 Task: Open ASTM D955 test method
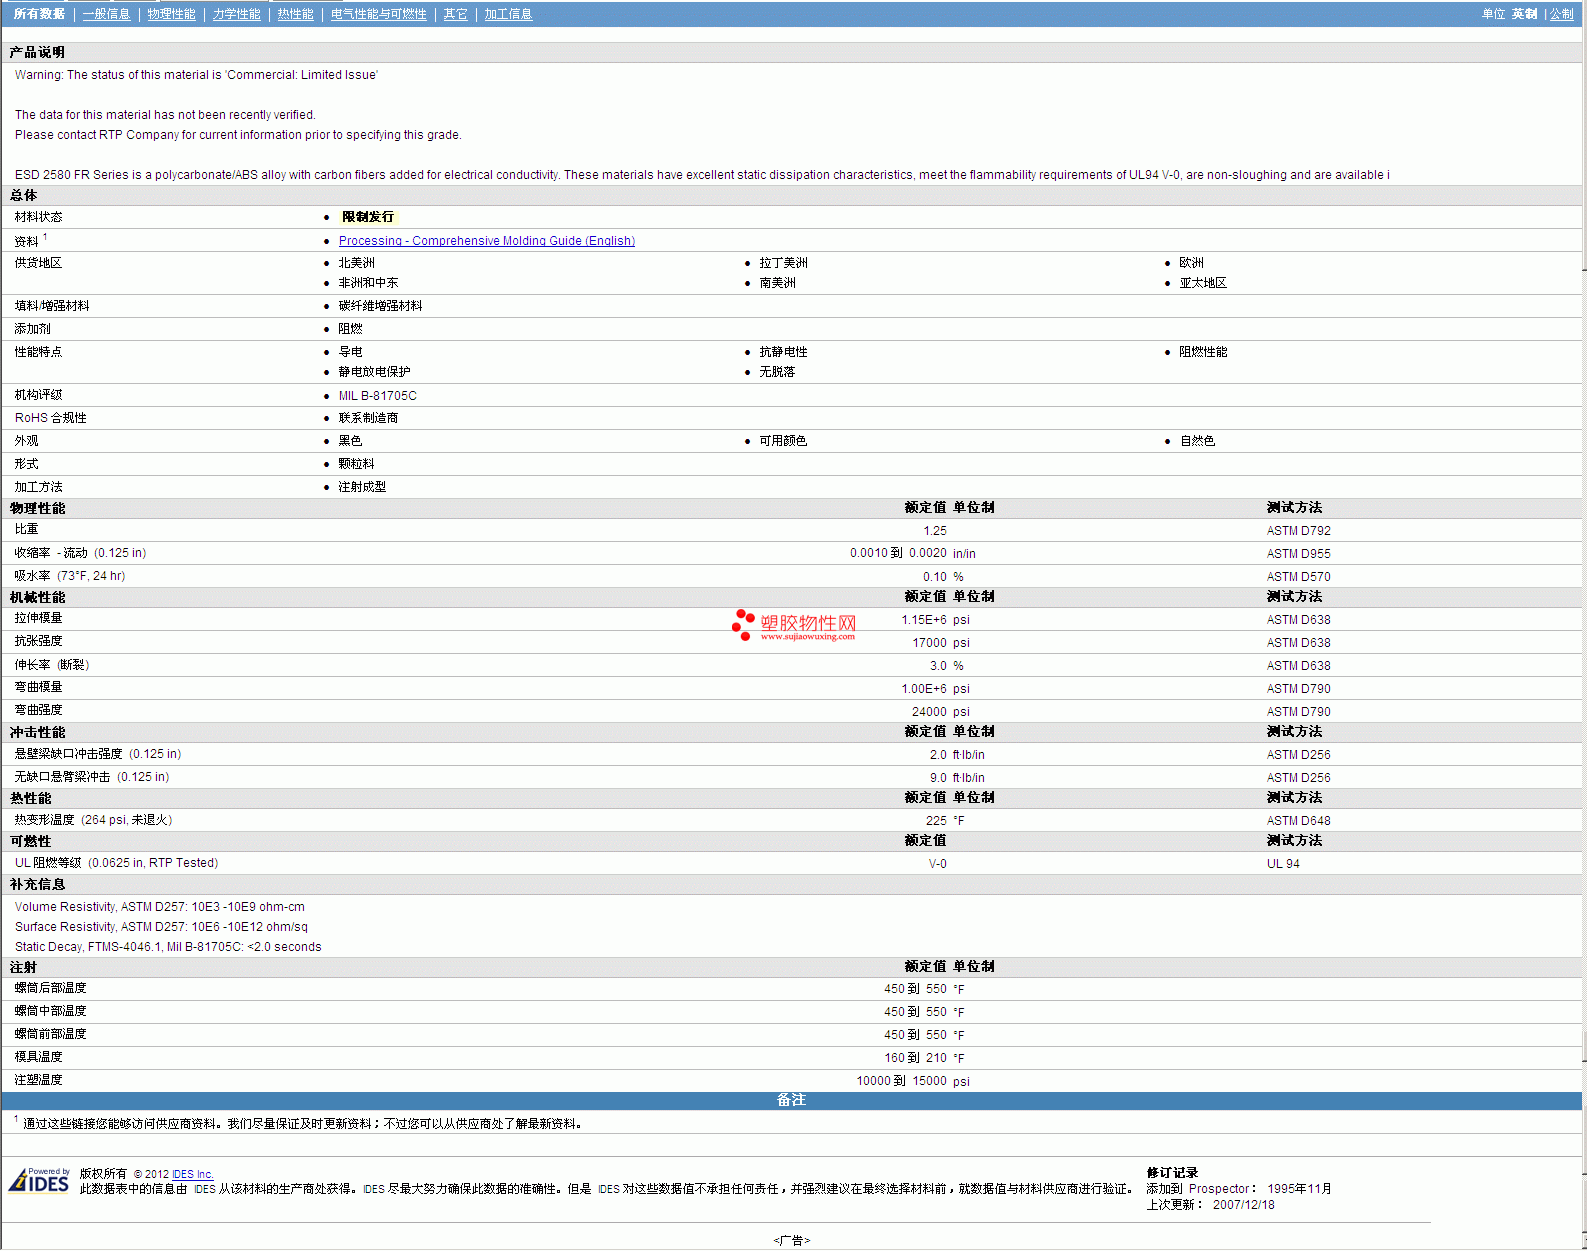[x=1298, y=554]
